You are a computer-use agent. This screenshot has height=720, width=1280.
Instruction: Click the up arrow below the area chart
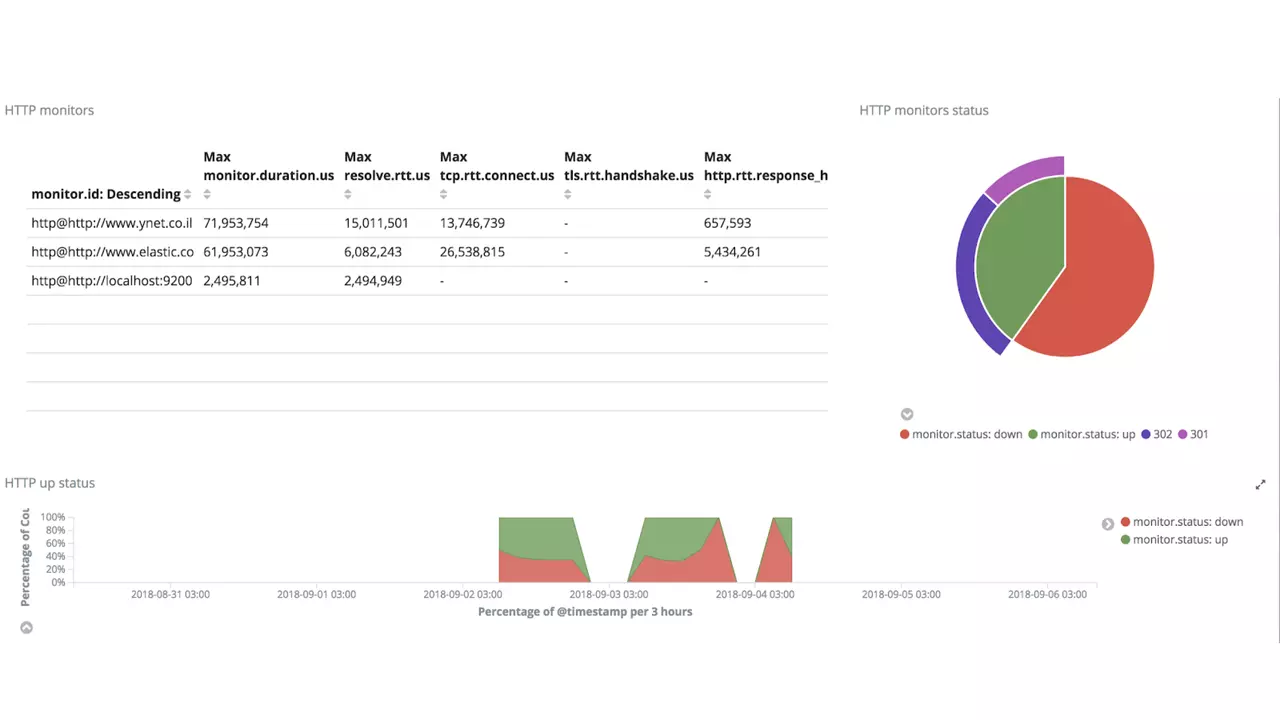pyautogui.click(x=27, y=628)
